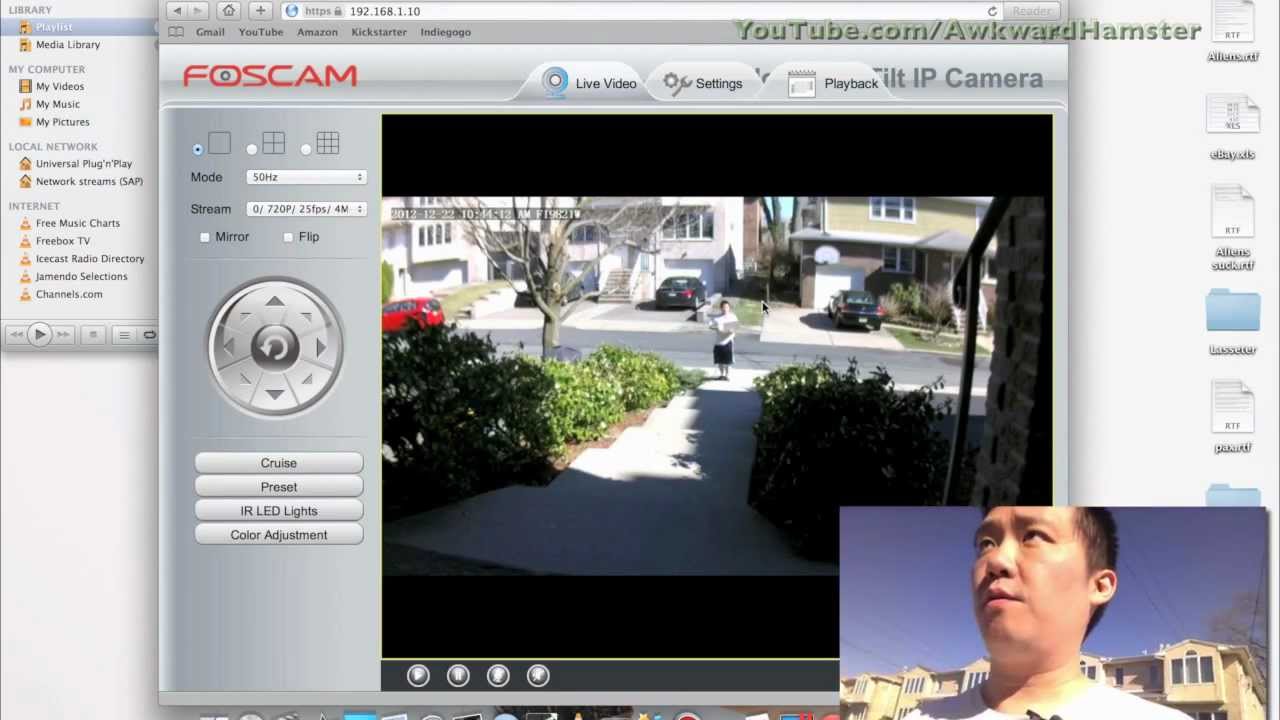
Task: Open the Mode 50Hz dropdown
Action: coord(306,177)
